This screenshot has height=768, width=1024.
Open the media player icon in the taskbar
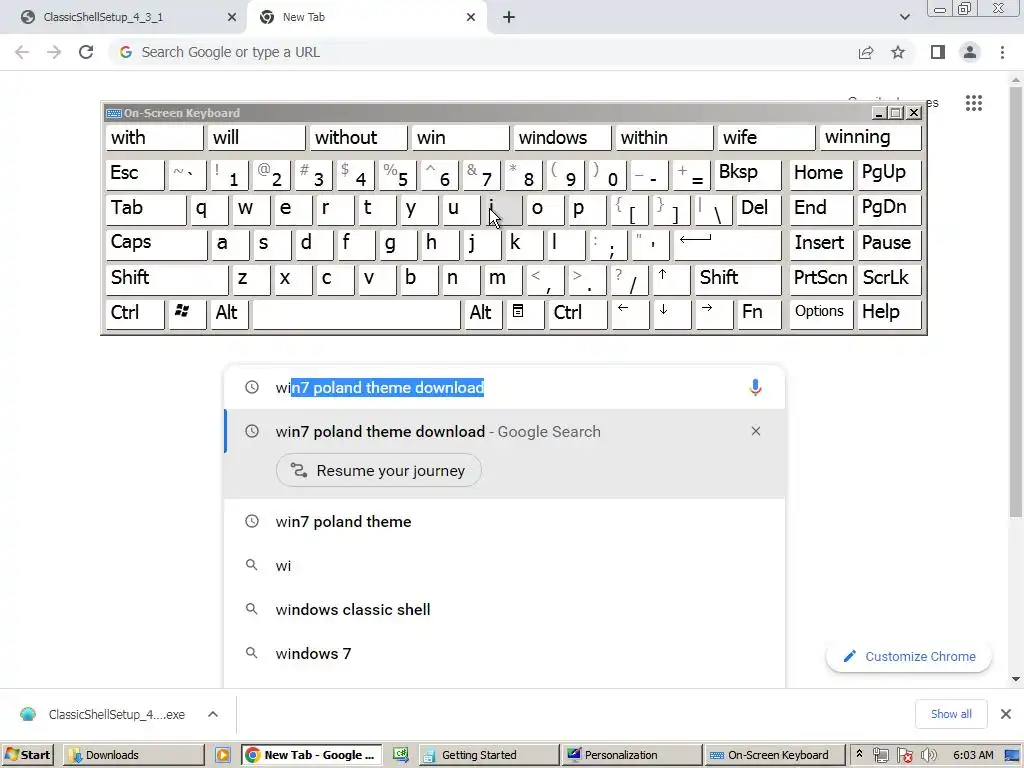coord(223,755)
